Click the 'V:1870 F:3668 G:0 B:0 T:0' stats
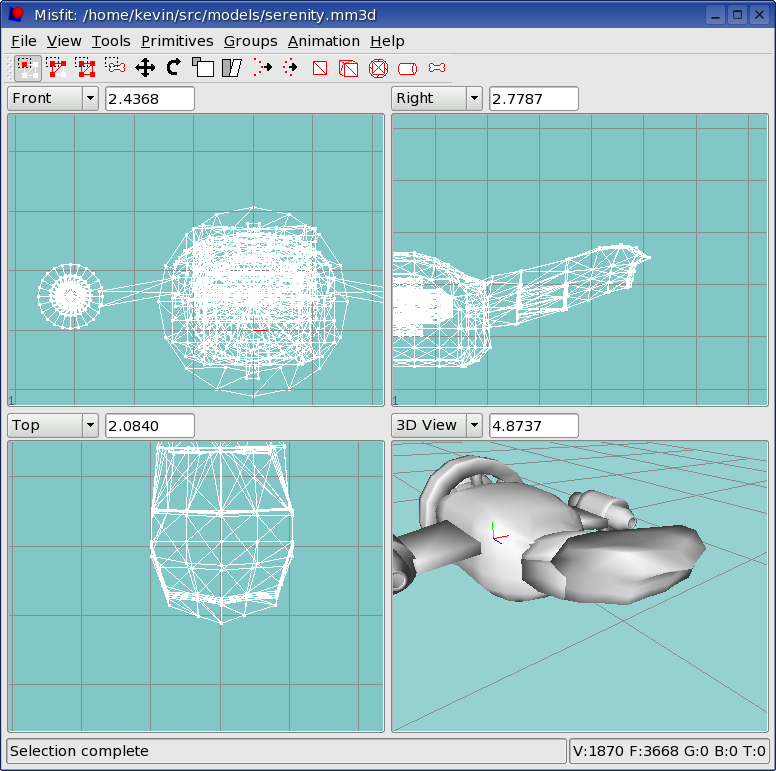The width and height of the screenshot is (776, 771). pos(669,751)
